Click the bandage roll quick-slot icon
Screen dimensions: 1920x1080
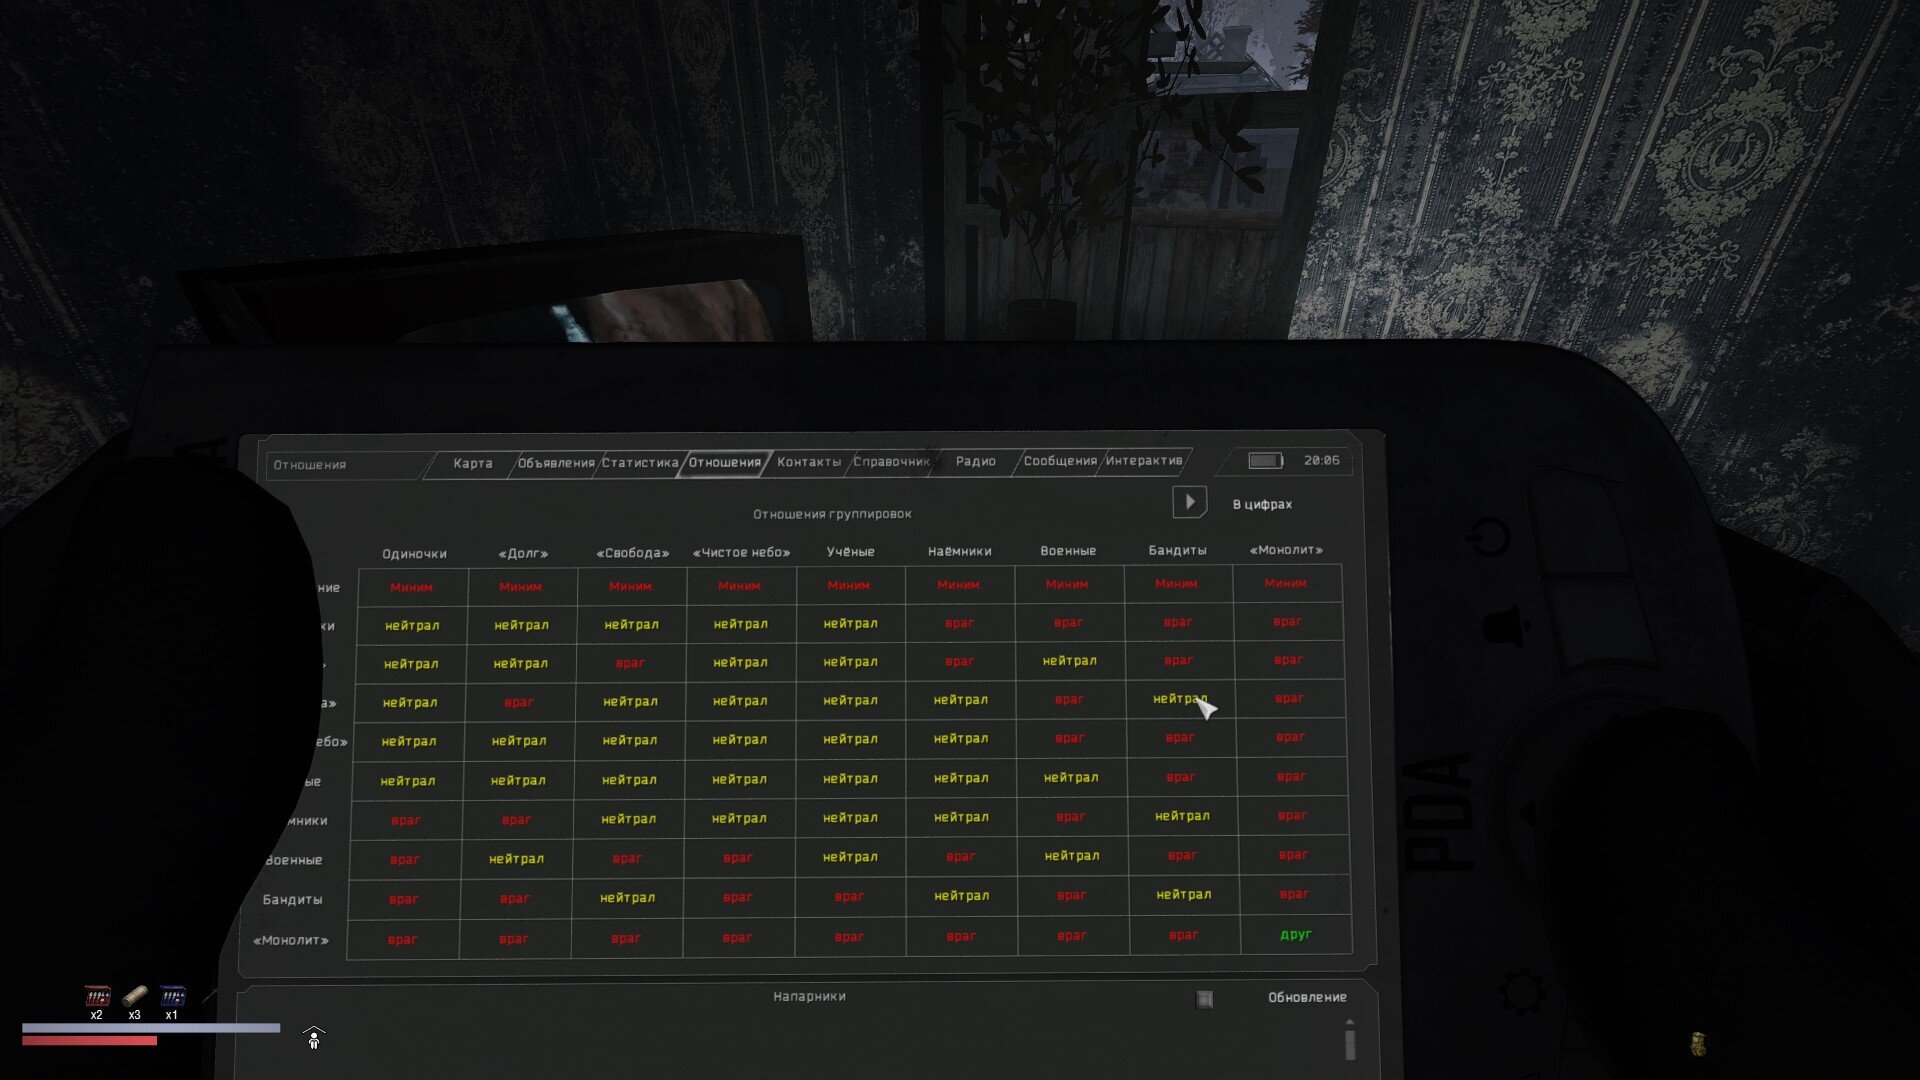coord(134,996)
